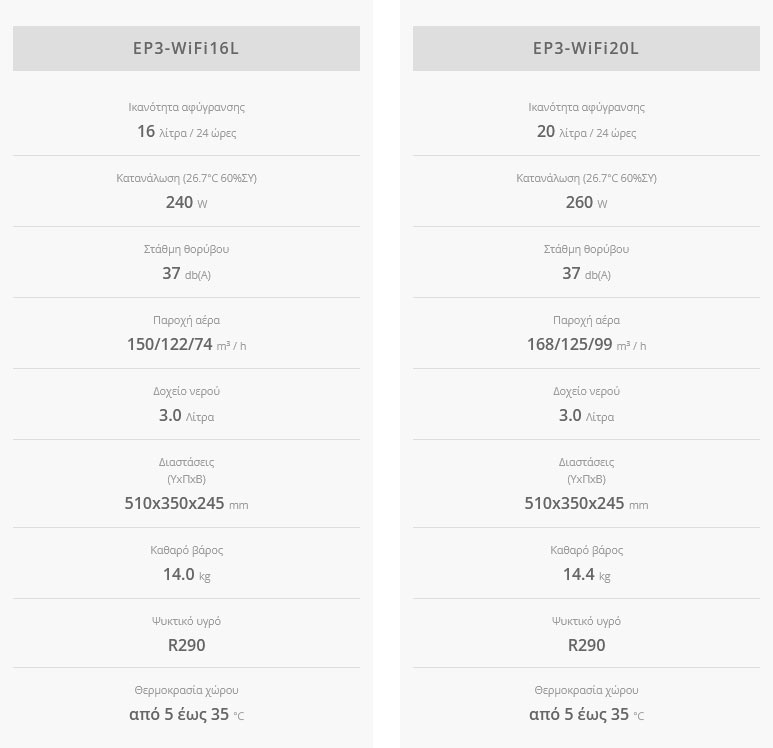The image size is (773, 748).
Task: Select 3.0 Λίτρα water tank for EP3-WiFi20L
Action: coord(586,416)
